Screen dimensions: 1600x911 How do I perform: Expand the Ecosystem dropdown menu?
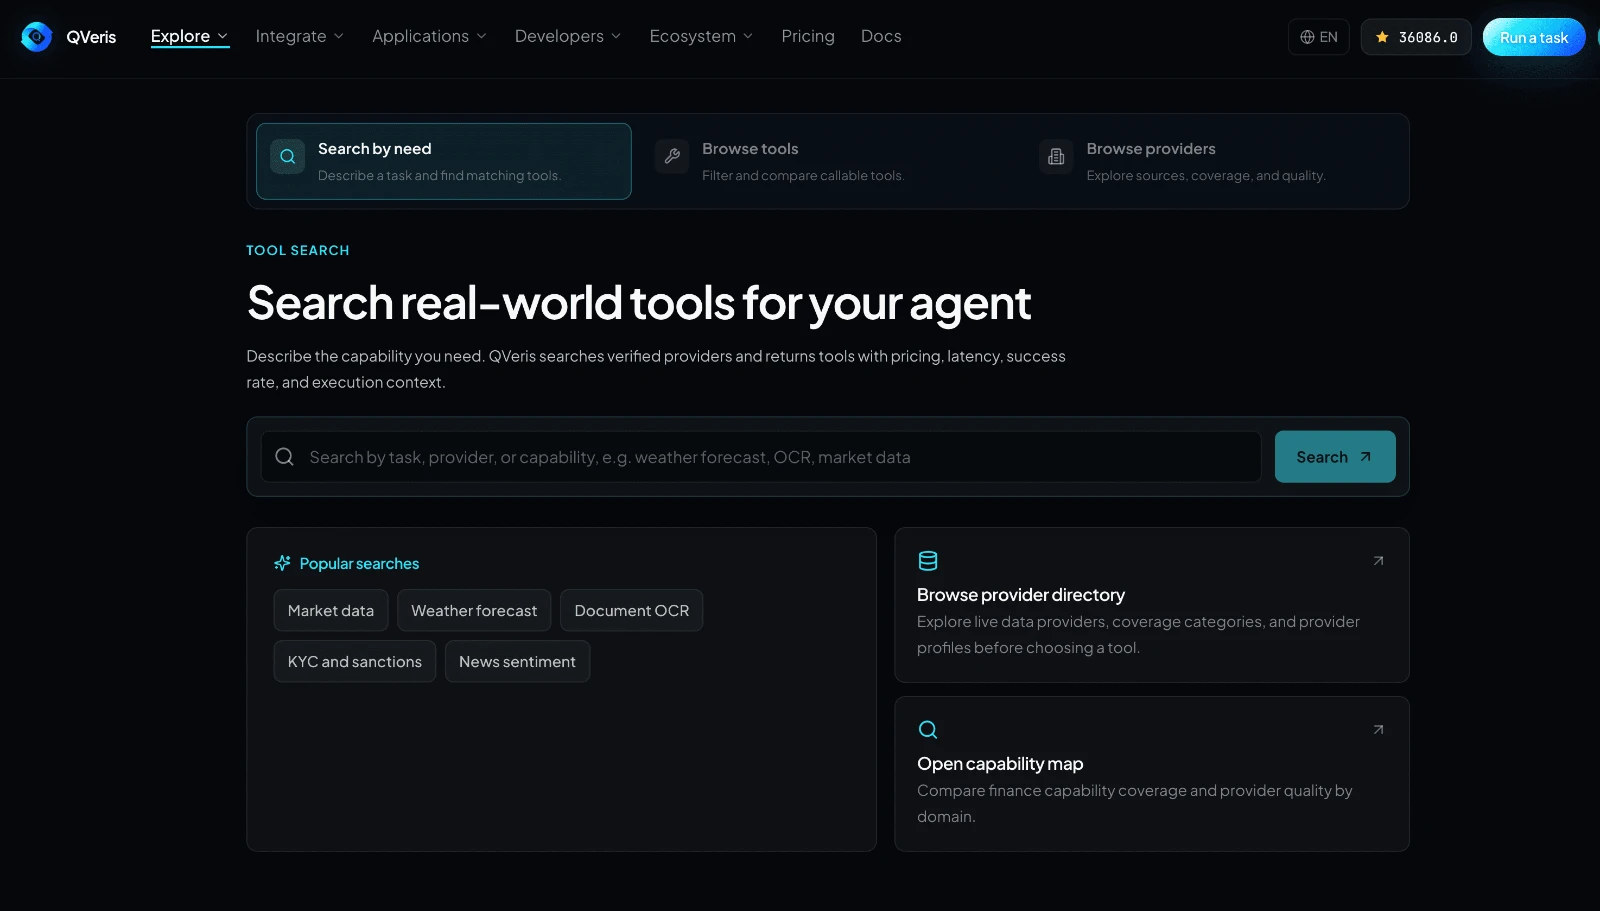[701, 36]
